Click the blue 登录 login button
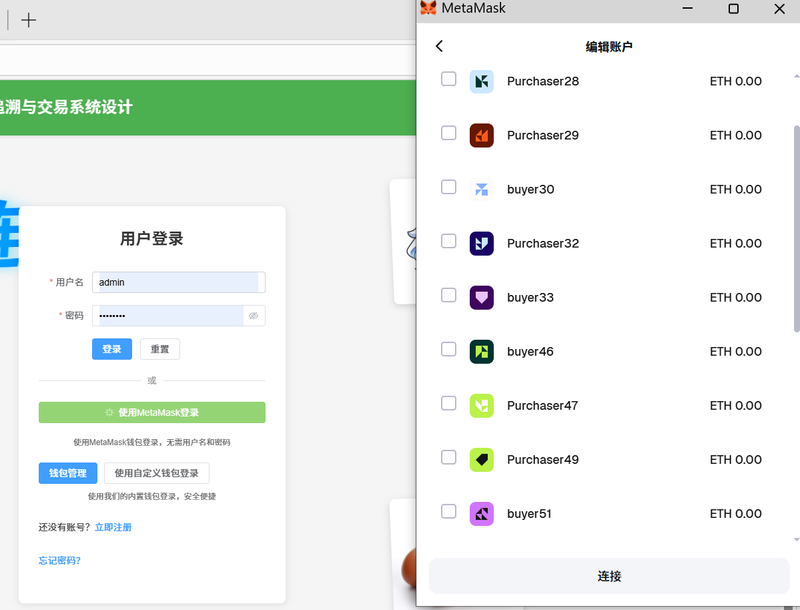The image size is (800, 610). pyautogui.click(x=112, y=349)
